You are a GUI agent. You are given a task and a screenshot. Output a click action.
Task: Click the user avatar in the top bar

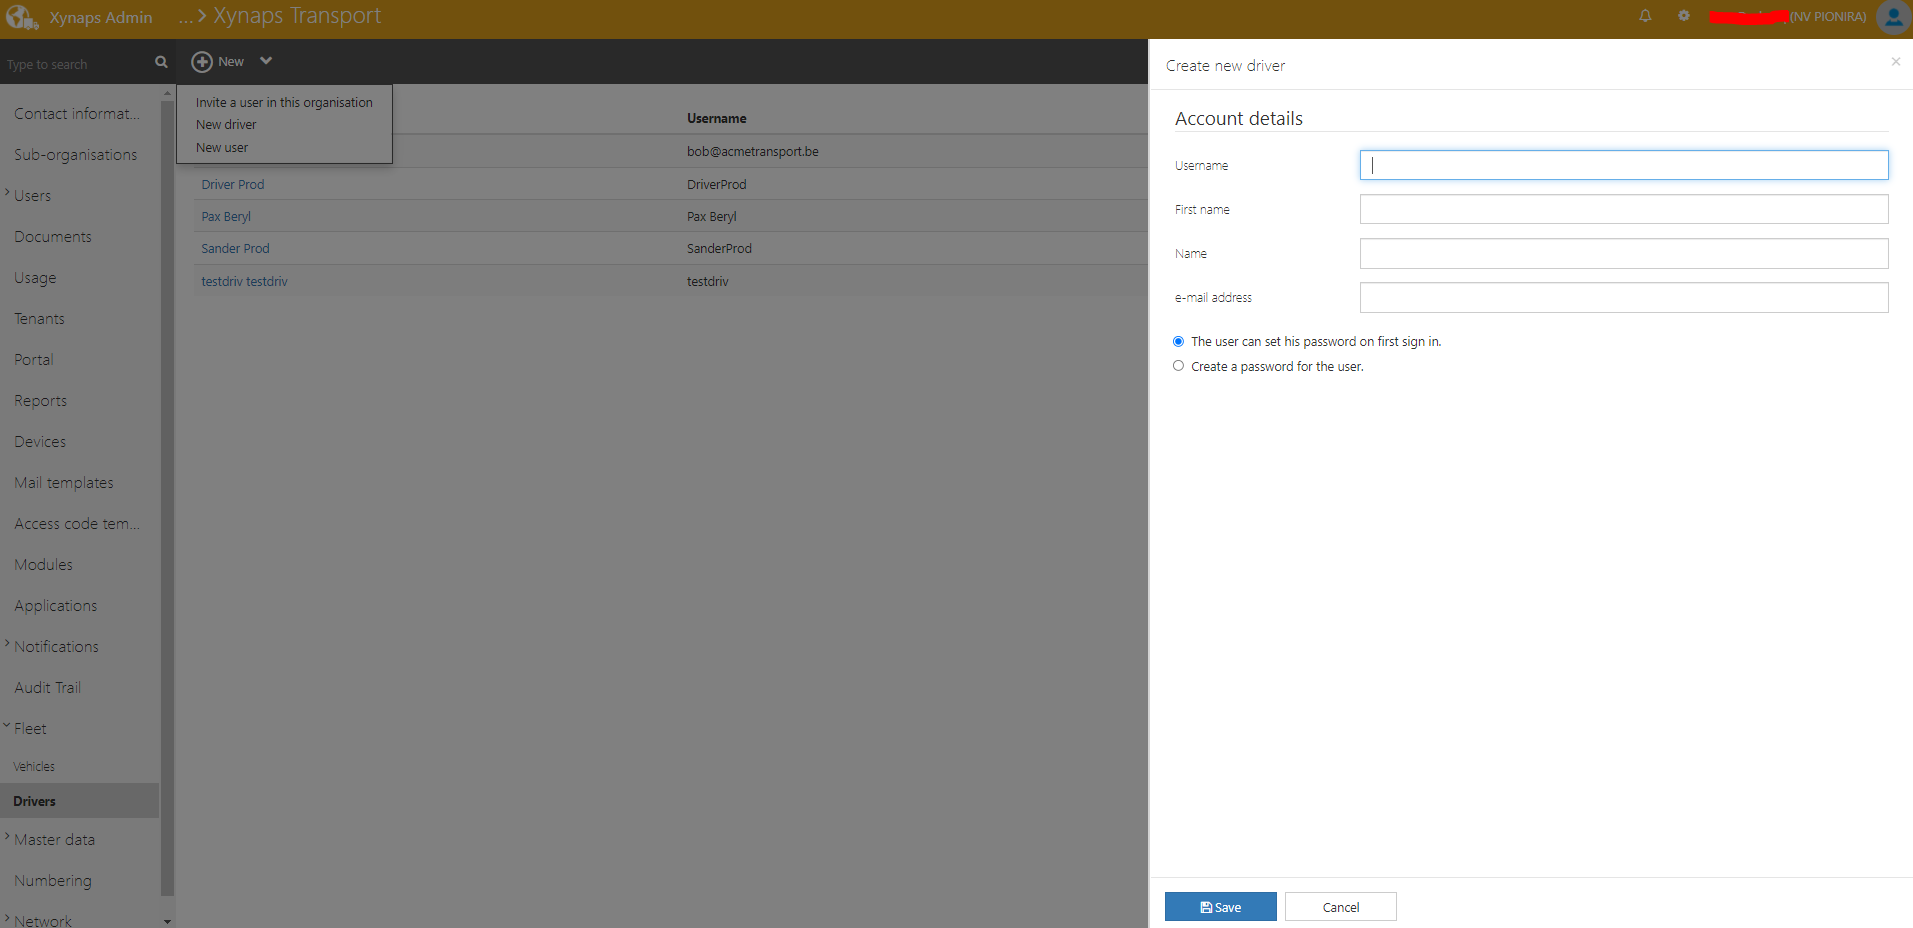click(x=1893, y=18)
